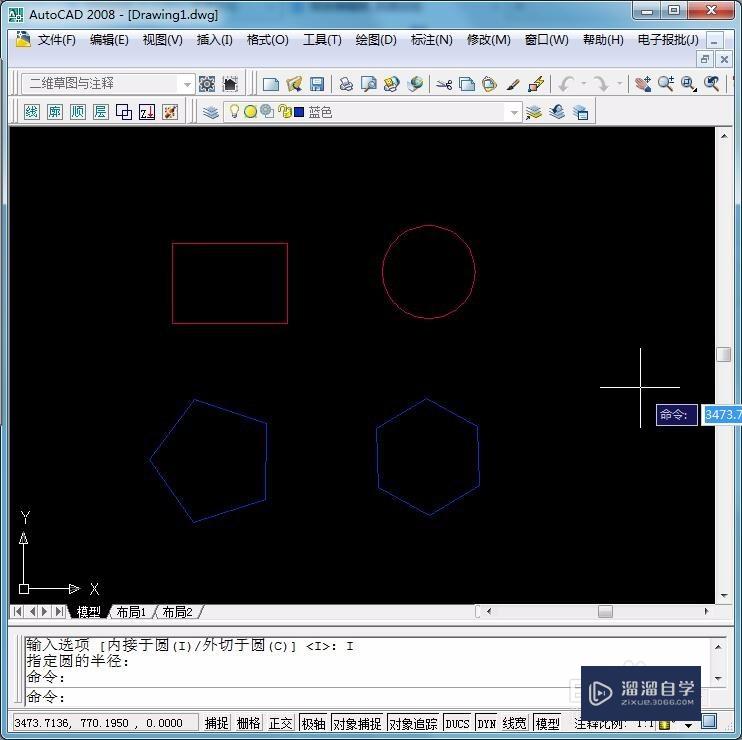Open the 工具(T) menu
742x740 pixels.
tap(322, 40)
